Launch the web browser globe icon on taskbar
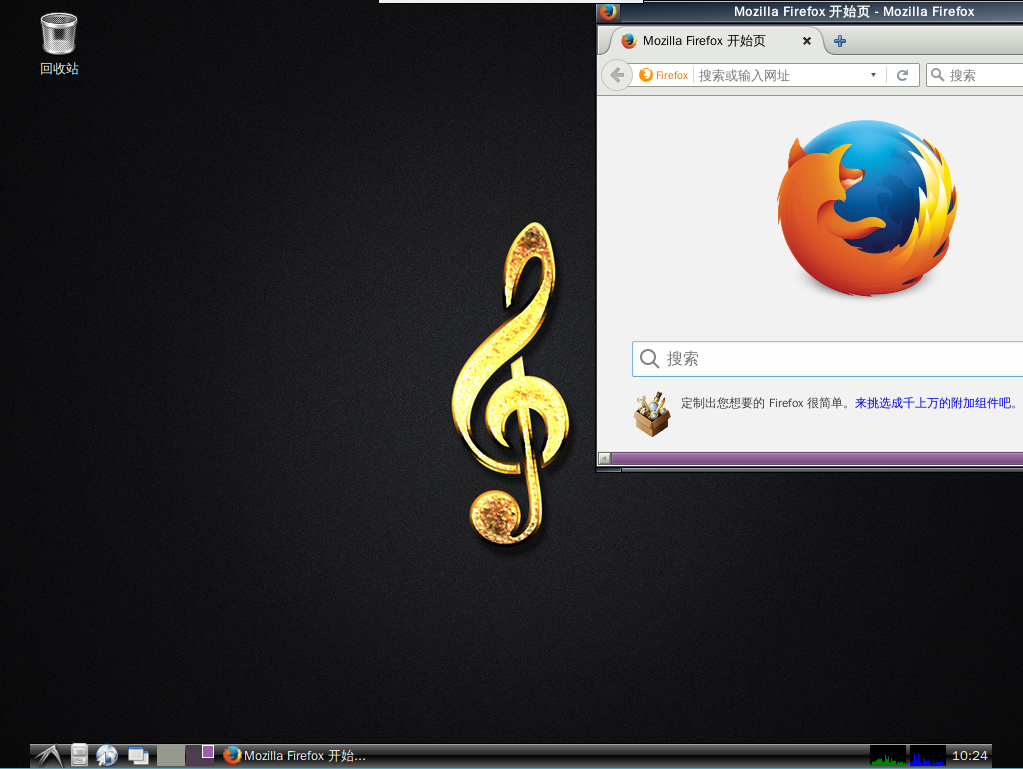Viewport: 1023px width, 769px height. tap(107, 755)
